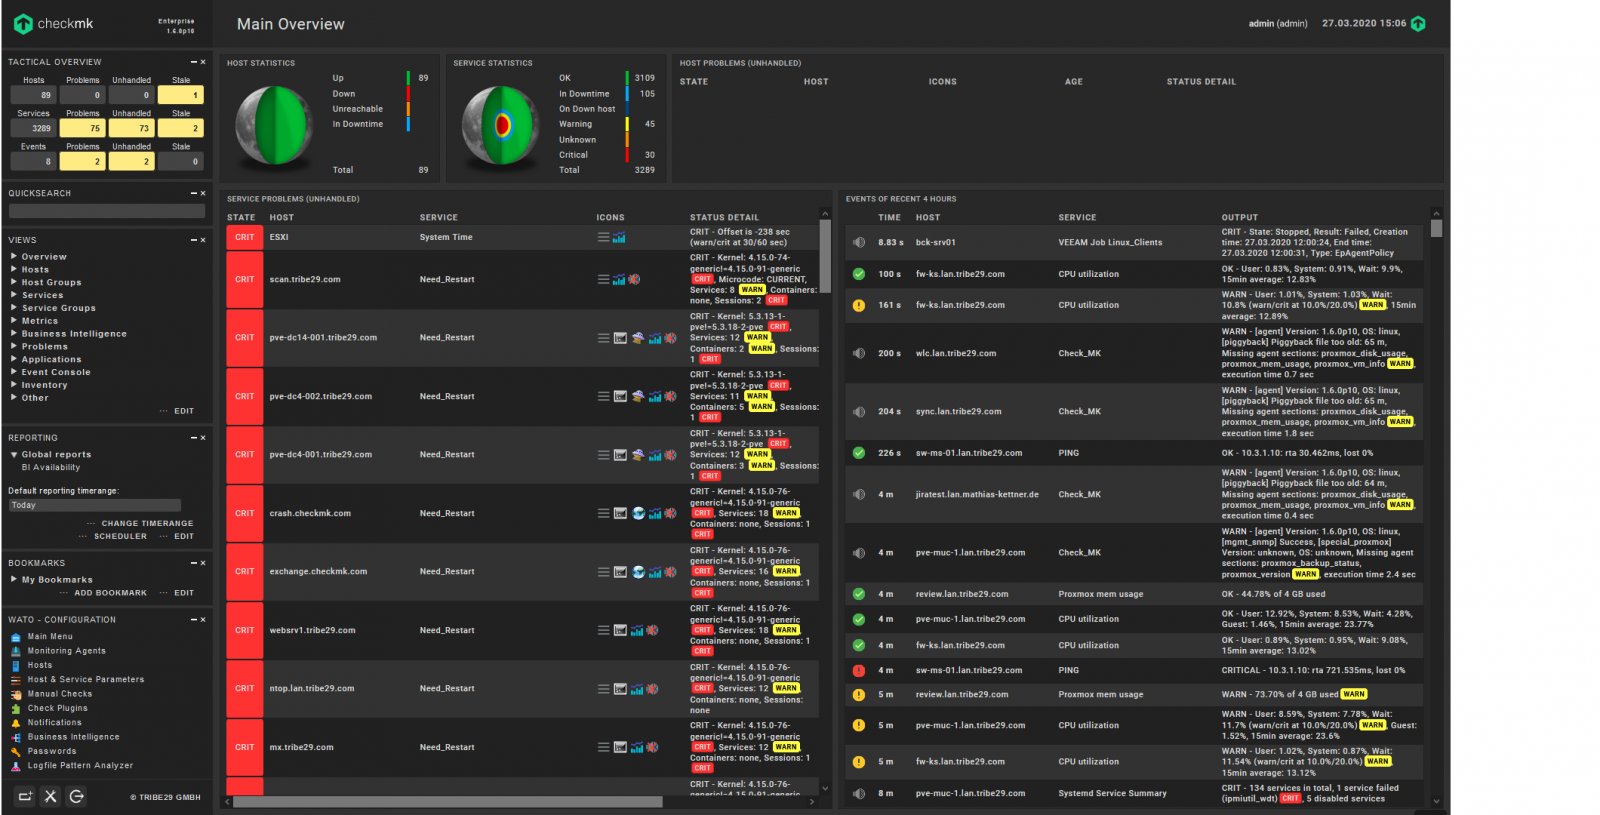Click the green checkmk logo beside the date

click(1418, 24)
